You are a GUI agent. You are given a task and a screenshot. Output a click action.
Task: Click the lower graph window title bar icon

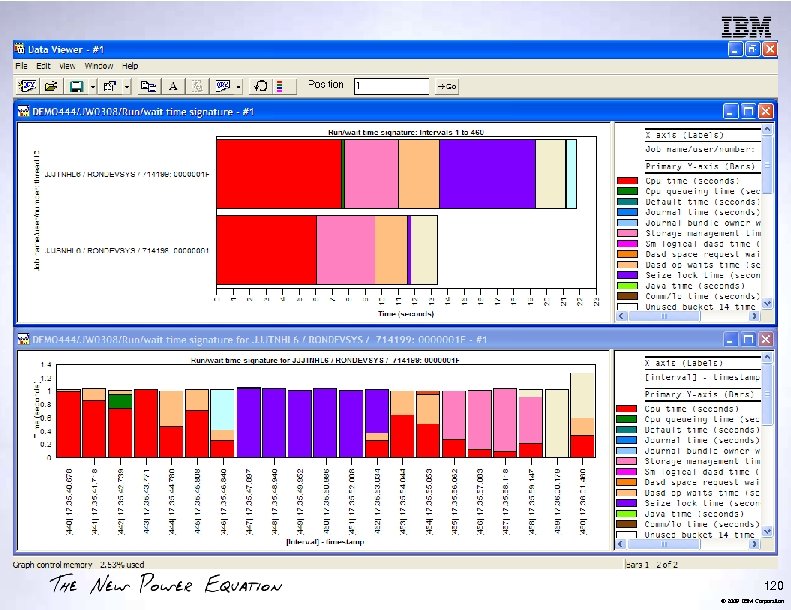[23, 340]
